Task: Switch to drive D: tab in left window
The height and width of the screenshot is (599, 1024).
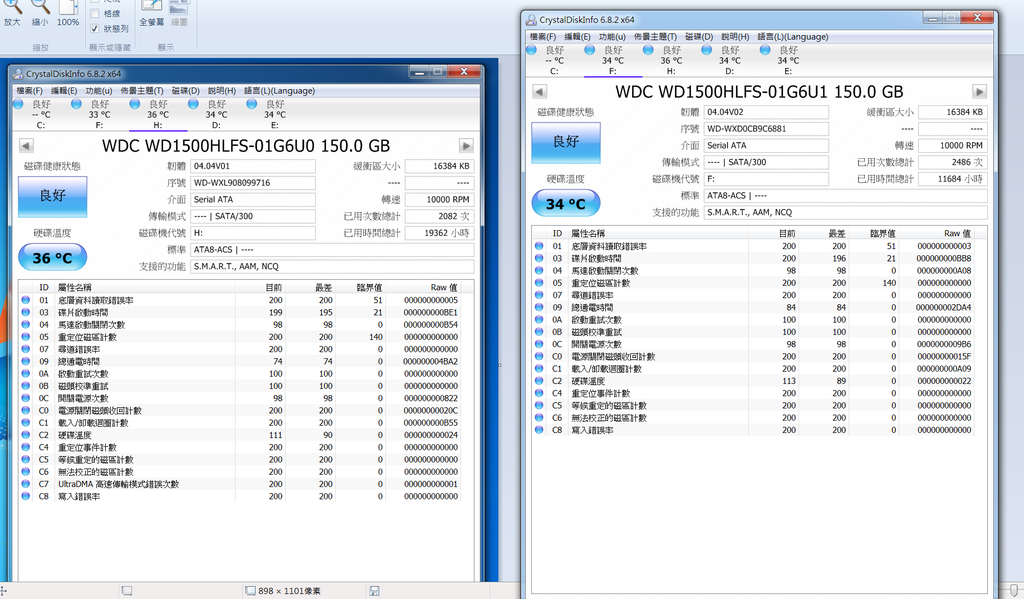Action: click(x=216, y=109)
